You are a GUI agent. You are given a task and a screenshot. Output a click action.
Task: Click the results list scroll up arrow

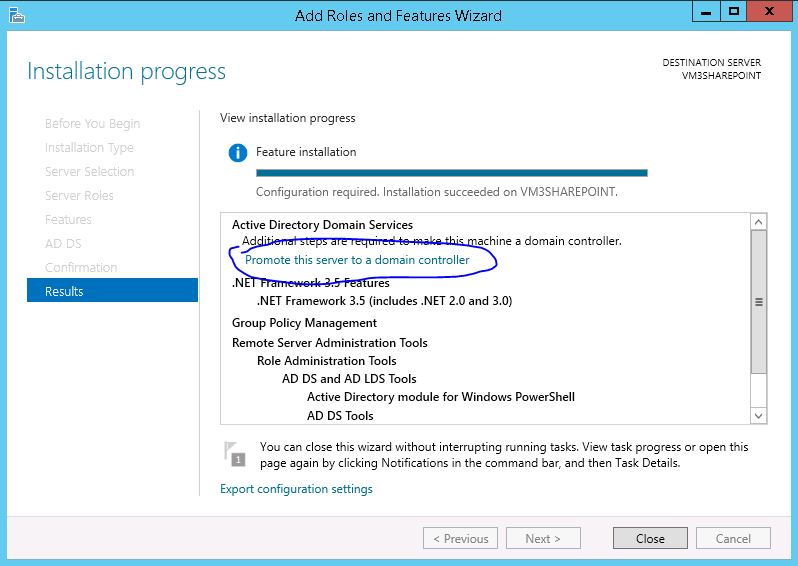pyautogui.click(x=758, y=222)
